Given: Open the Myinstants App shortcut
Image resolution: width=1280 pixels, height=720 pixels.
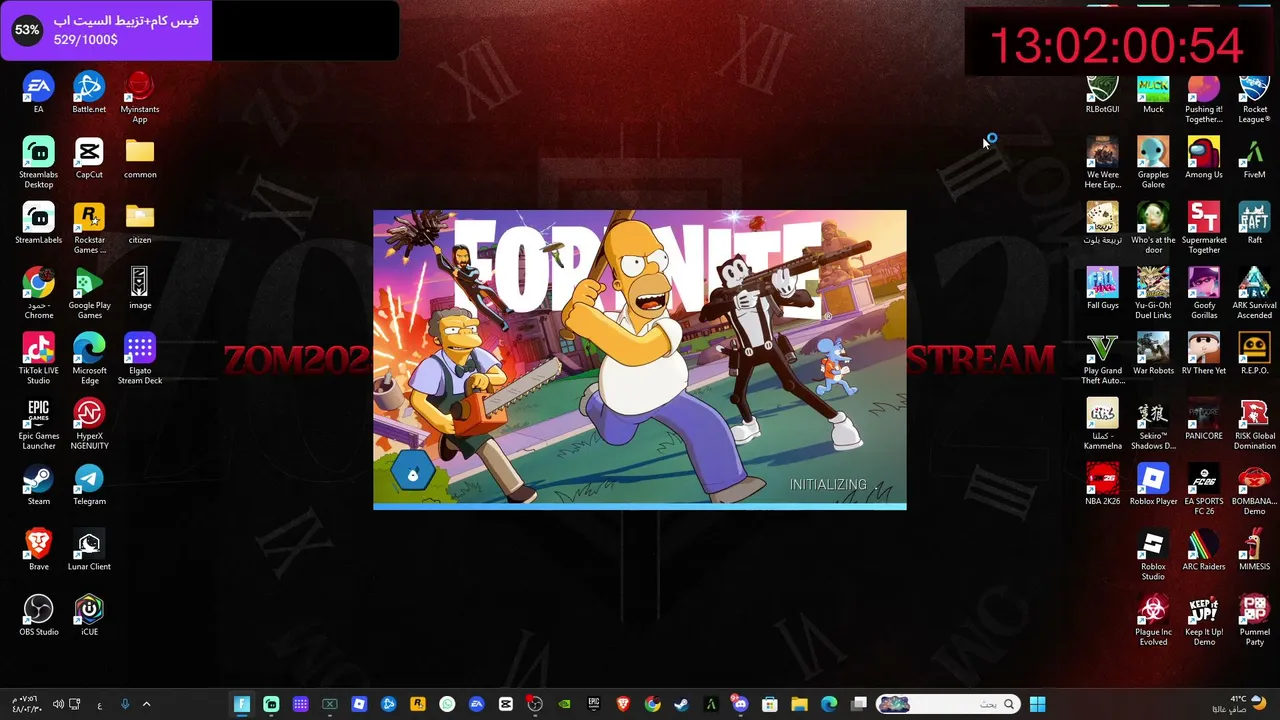Looking at the screenshot, I should [140, 98].
